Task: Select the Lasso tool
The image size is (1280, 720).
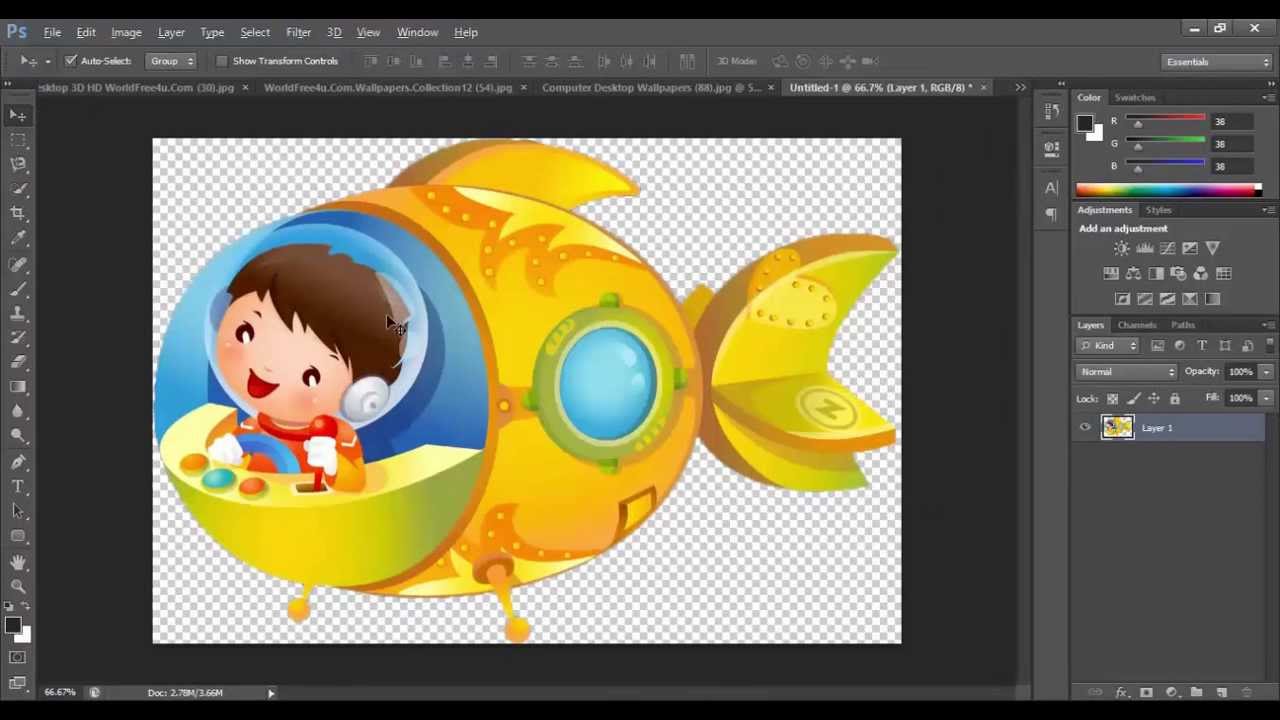Action: point(18,164)
